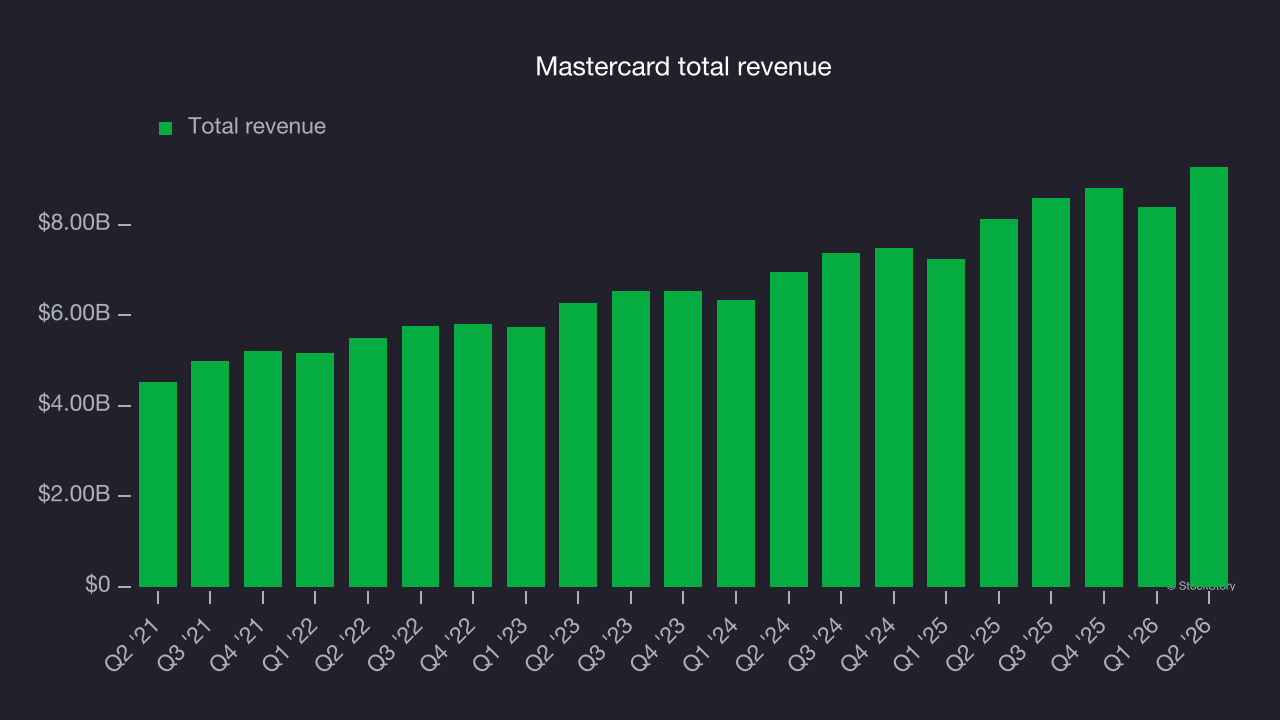Select the Q4 '24 revenue bar
Screen dimensions: 1280x720
pyautogui.click(x=894, y=417)
